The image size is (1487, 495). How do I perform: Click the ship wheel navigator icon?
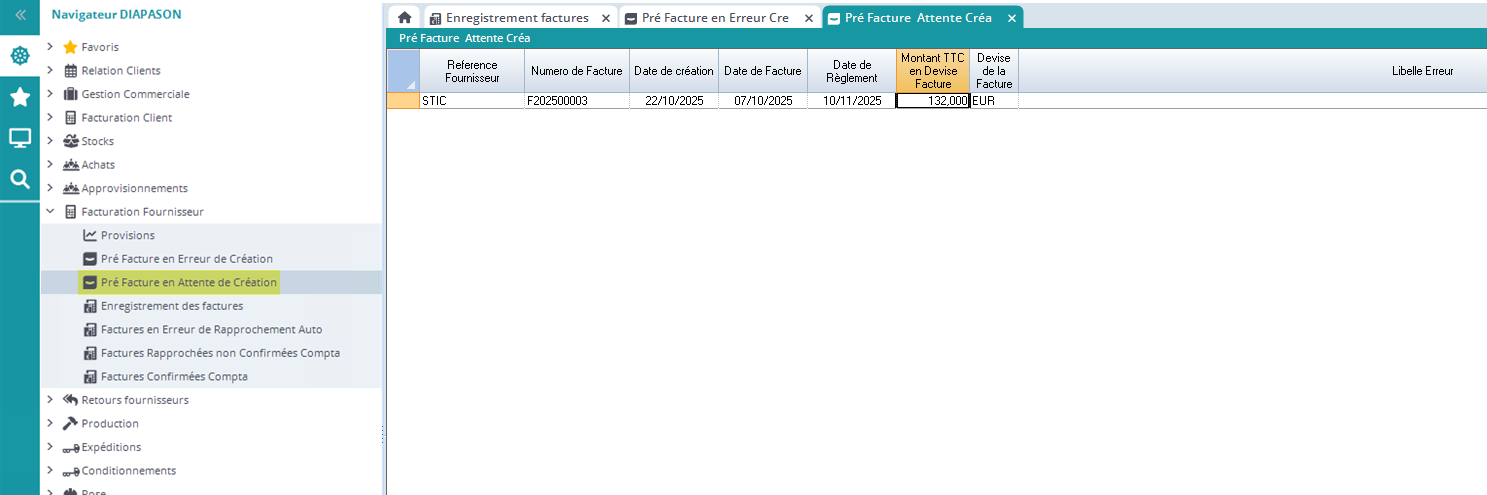19,56
